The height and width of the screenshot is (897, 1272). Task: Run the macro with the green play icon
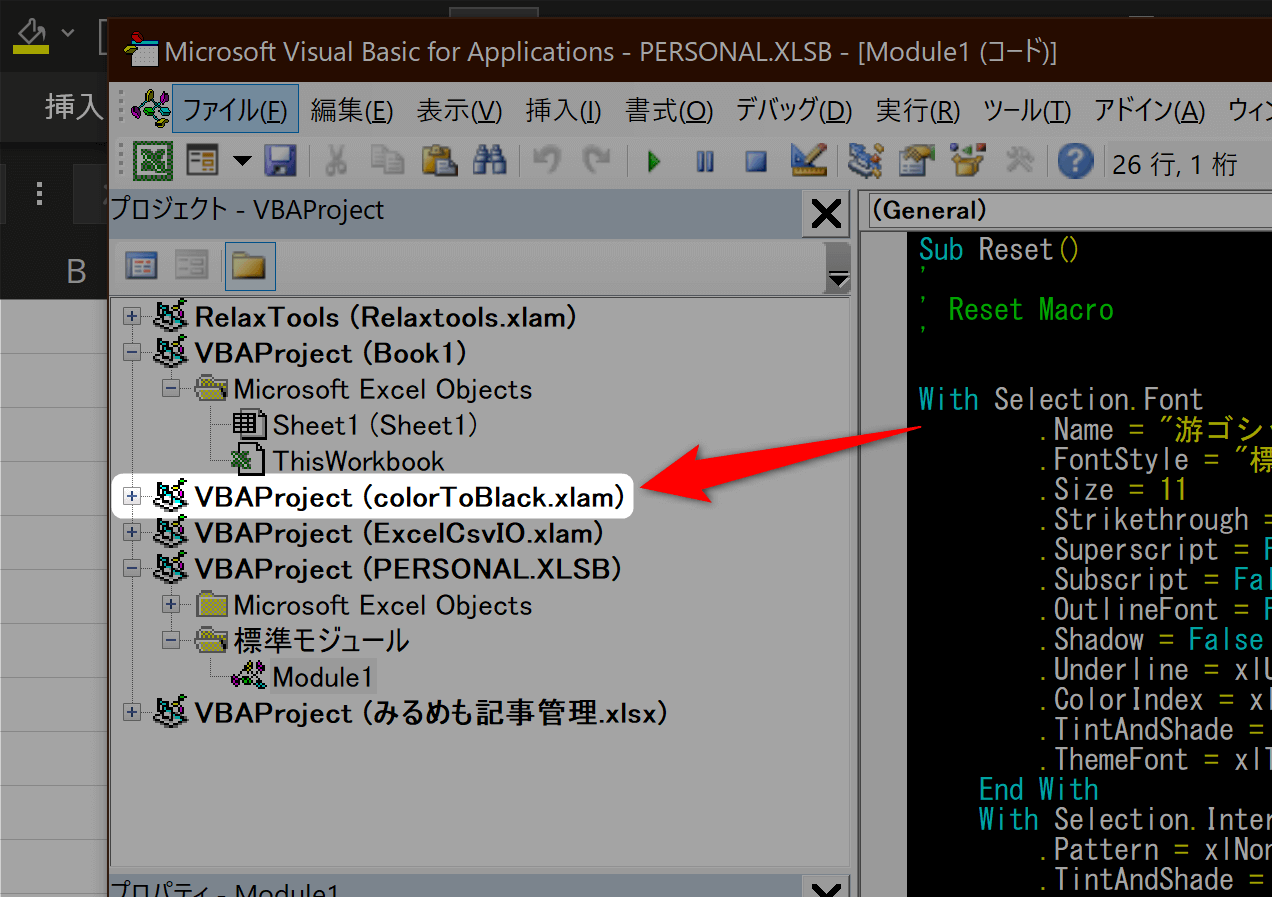tap(654, 161)
